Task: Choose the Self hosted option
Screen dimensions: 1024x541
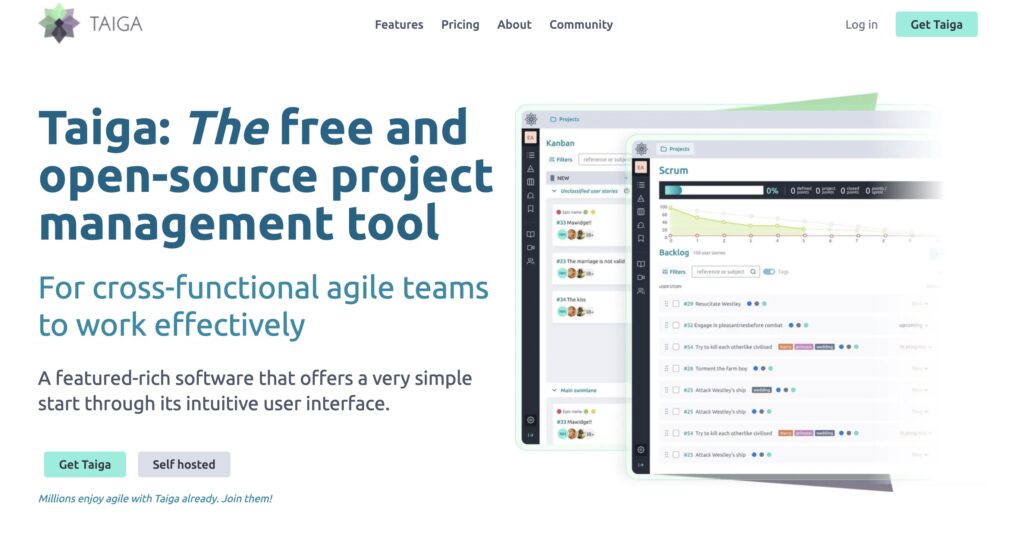Action: 184,464
